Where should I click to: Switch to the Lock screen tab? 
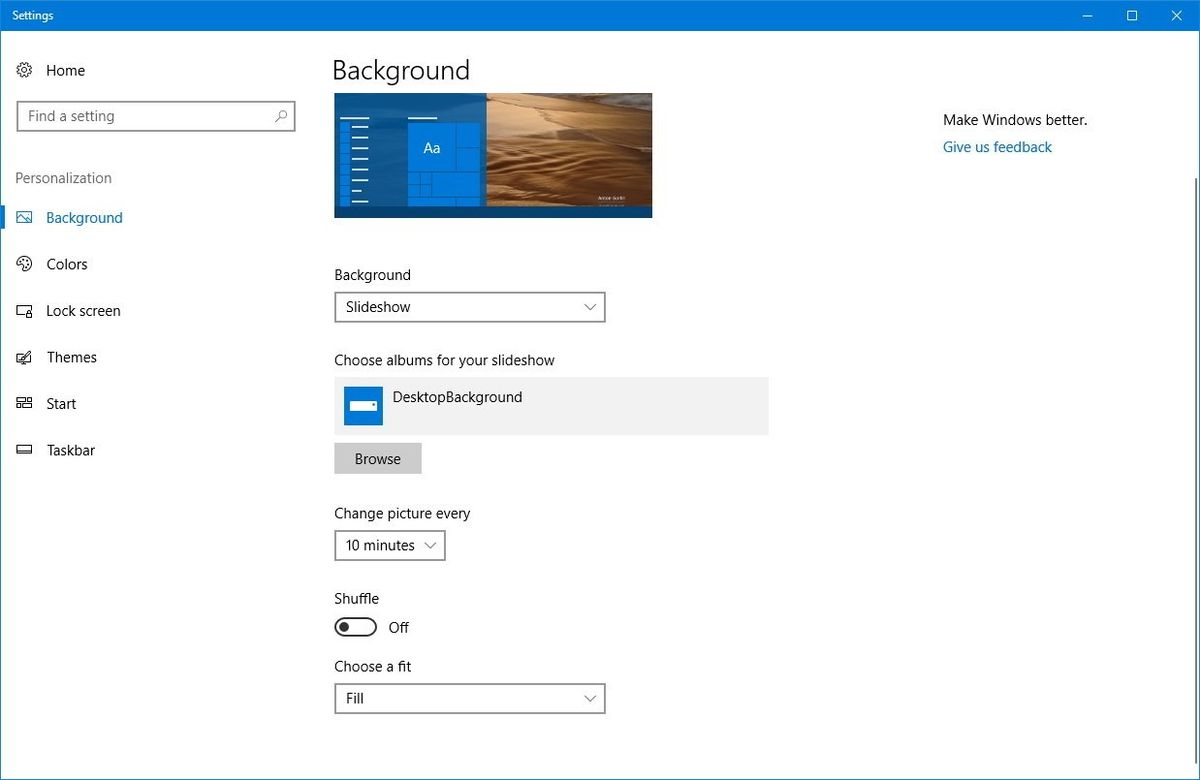(82, 310)
